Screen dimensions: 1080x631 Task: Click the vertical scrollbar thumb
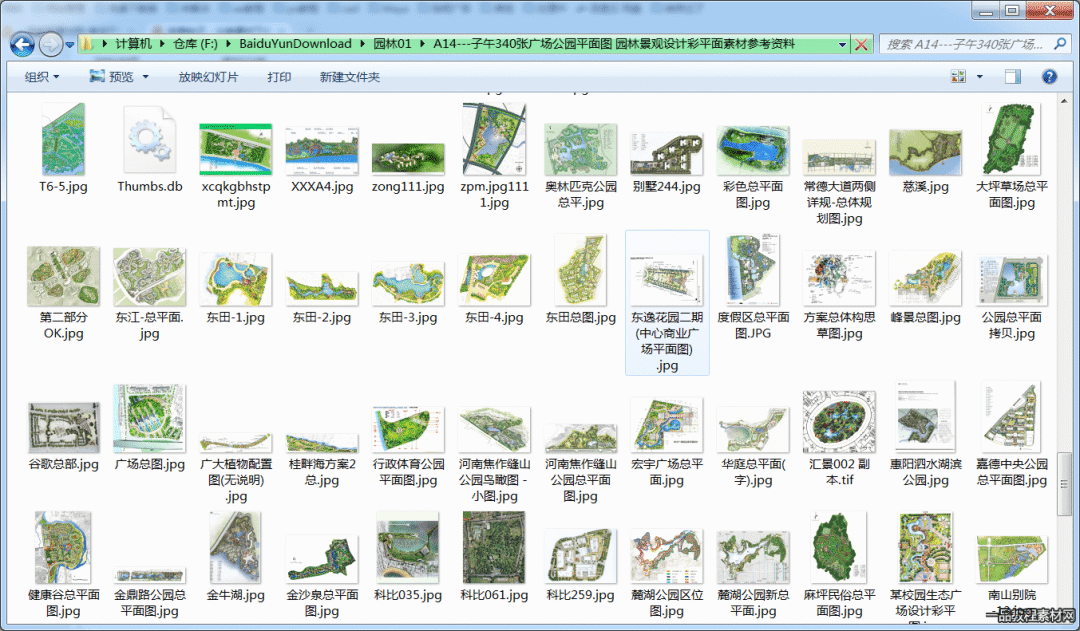tap(1064, 483)
